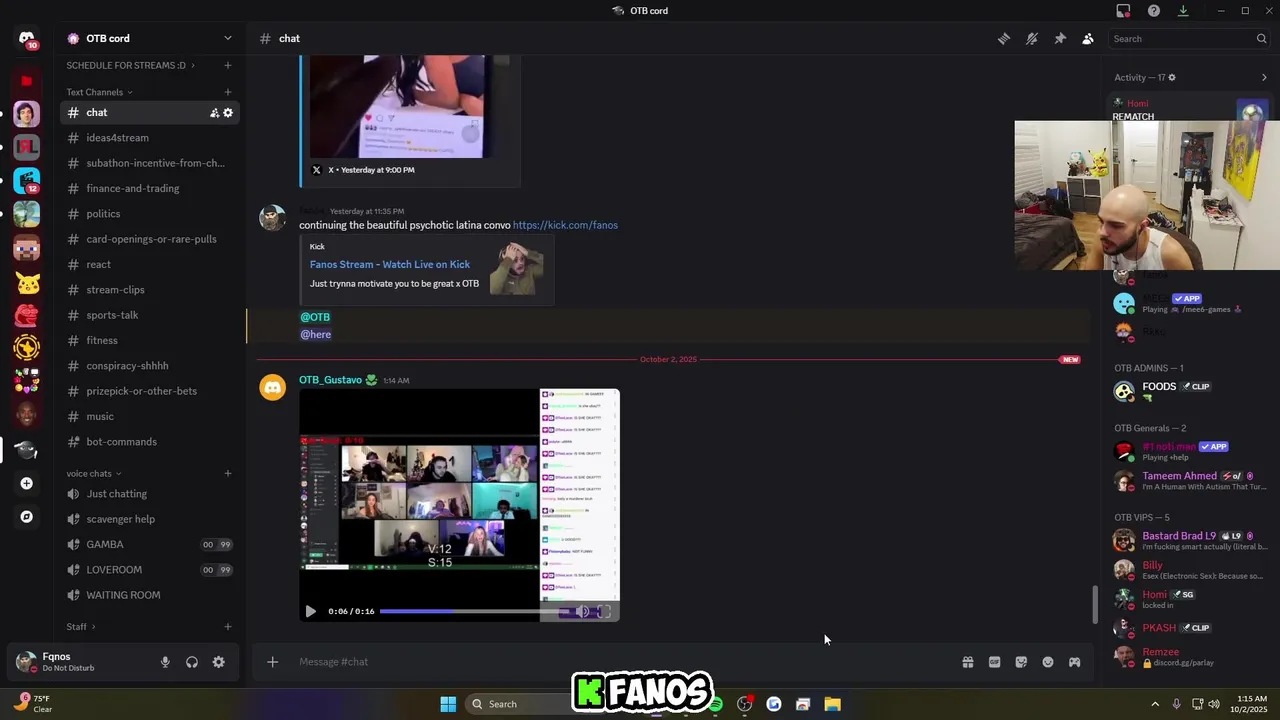Image resolution: width=1280 pixels, height=720 pixels.
Task: Switch to politics channel
Action: (150, 214)
